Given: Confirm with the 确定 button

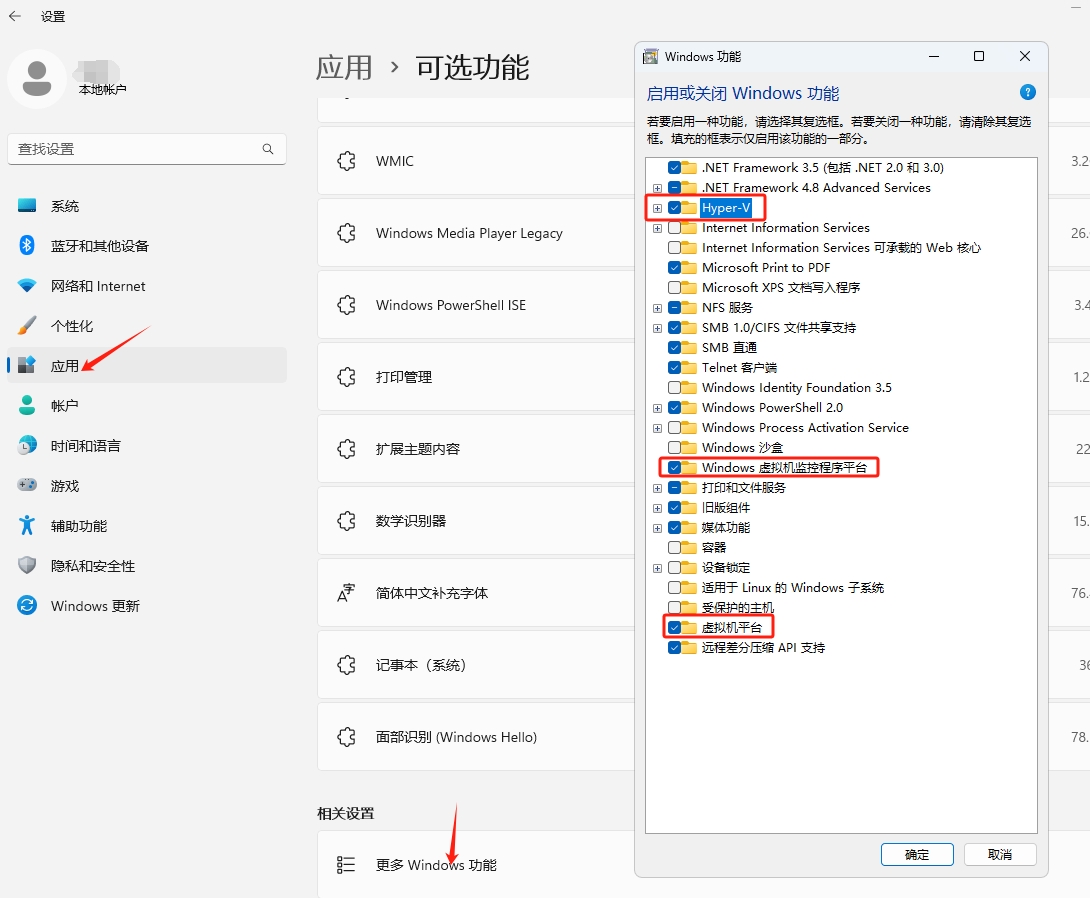Looking at the screenshot, I should click(917, 855).
